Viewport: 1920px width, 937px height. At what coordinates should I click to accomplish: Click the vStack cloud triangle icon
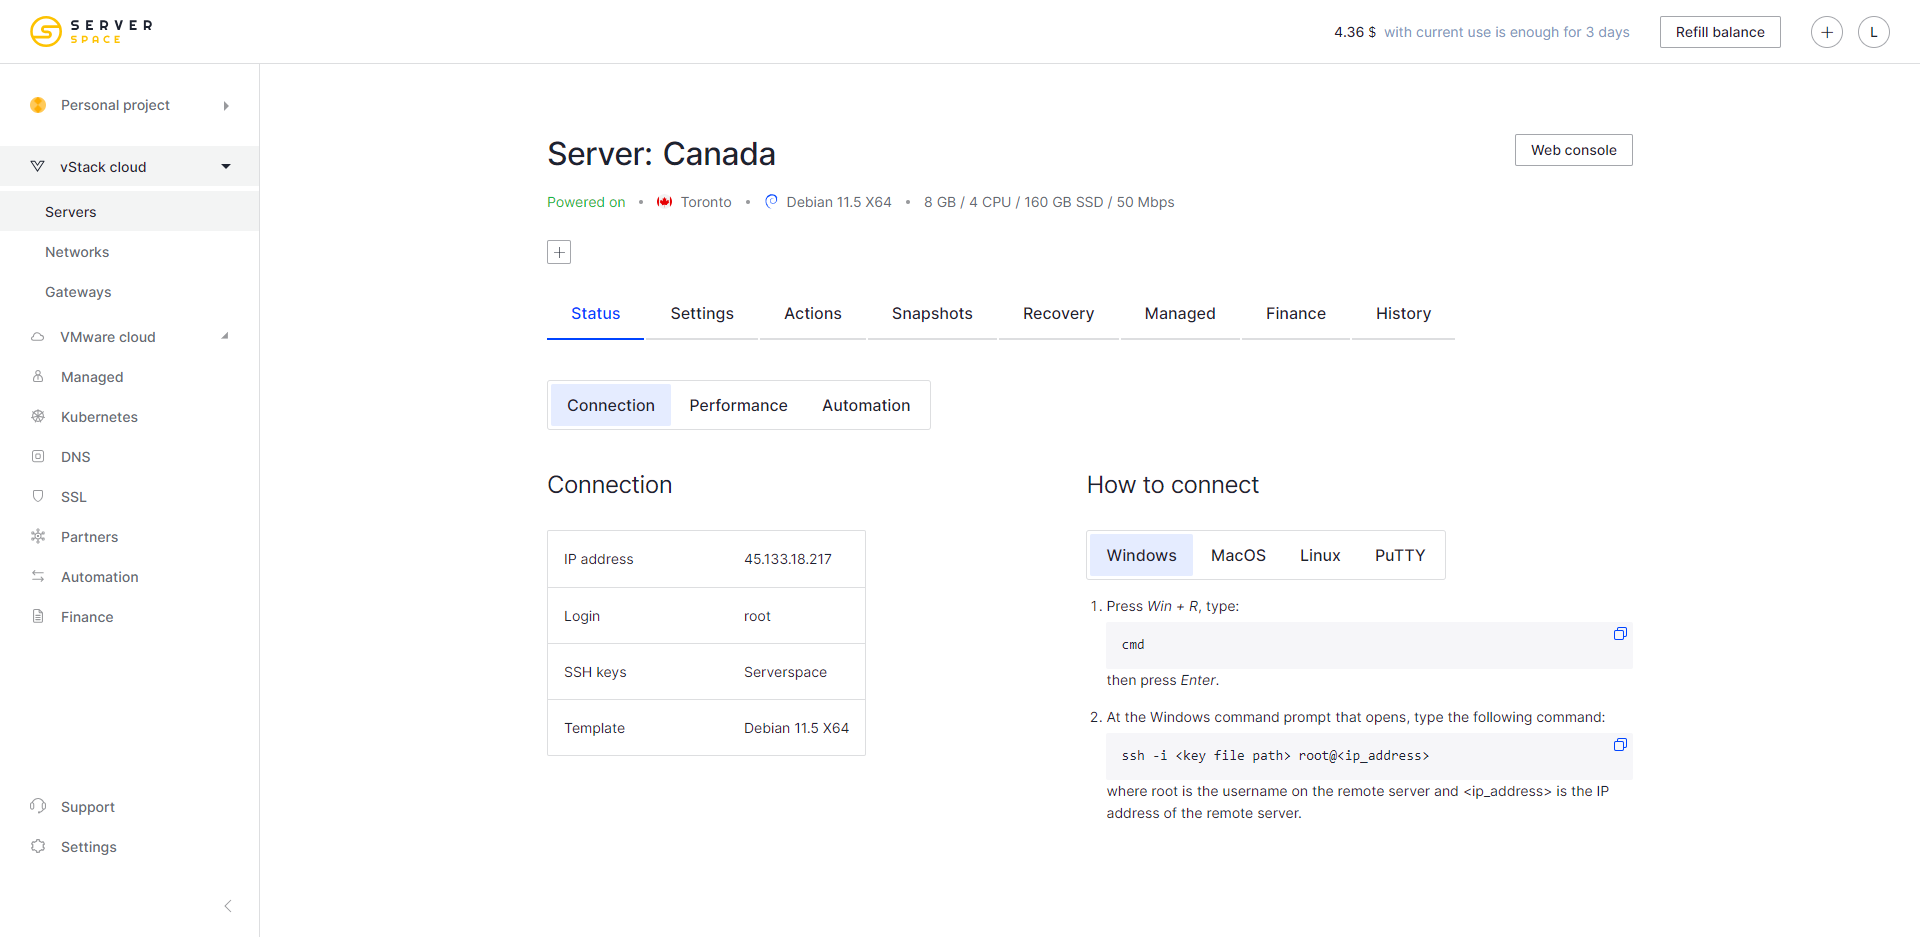point(38,166)
